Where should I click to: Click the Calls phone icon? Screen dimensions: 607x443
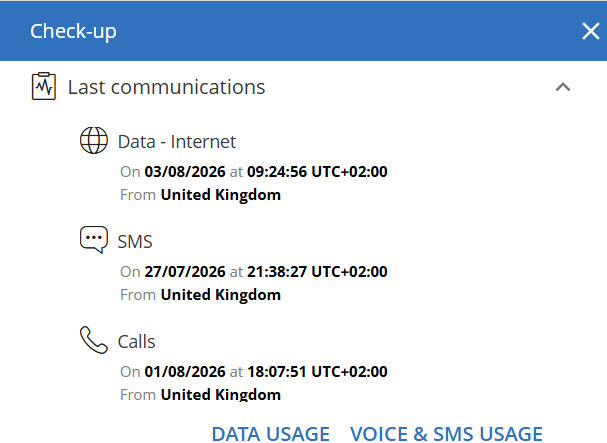[94, 340]
